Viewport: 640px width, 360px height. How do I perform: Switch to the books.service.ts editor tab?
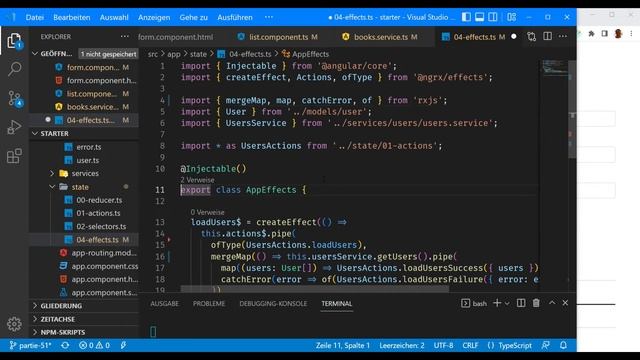pos(380,37)
